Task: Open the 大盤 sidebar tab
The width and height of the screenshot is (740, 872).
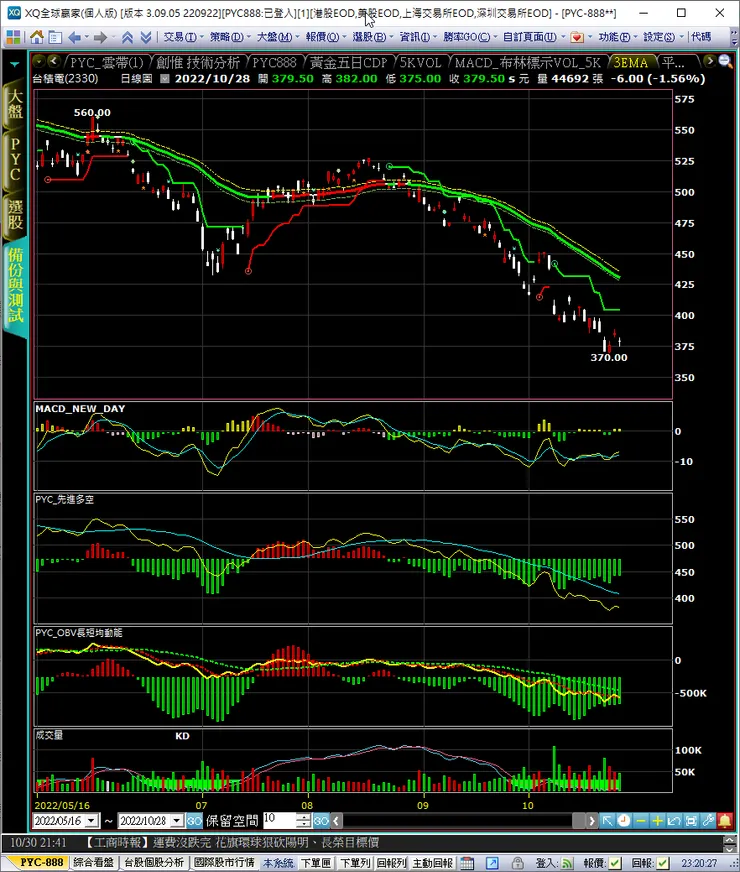Action: click(x=14, y=104)
